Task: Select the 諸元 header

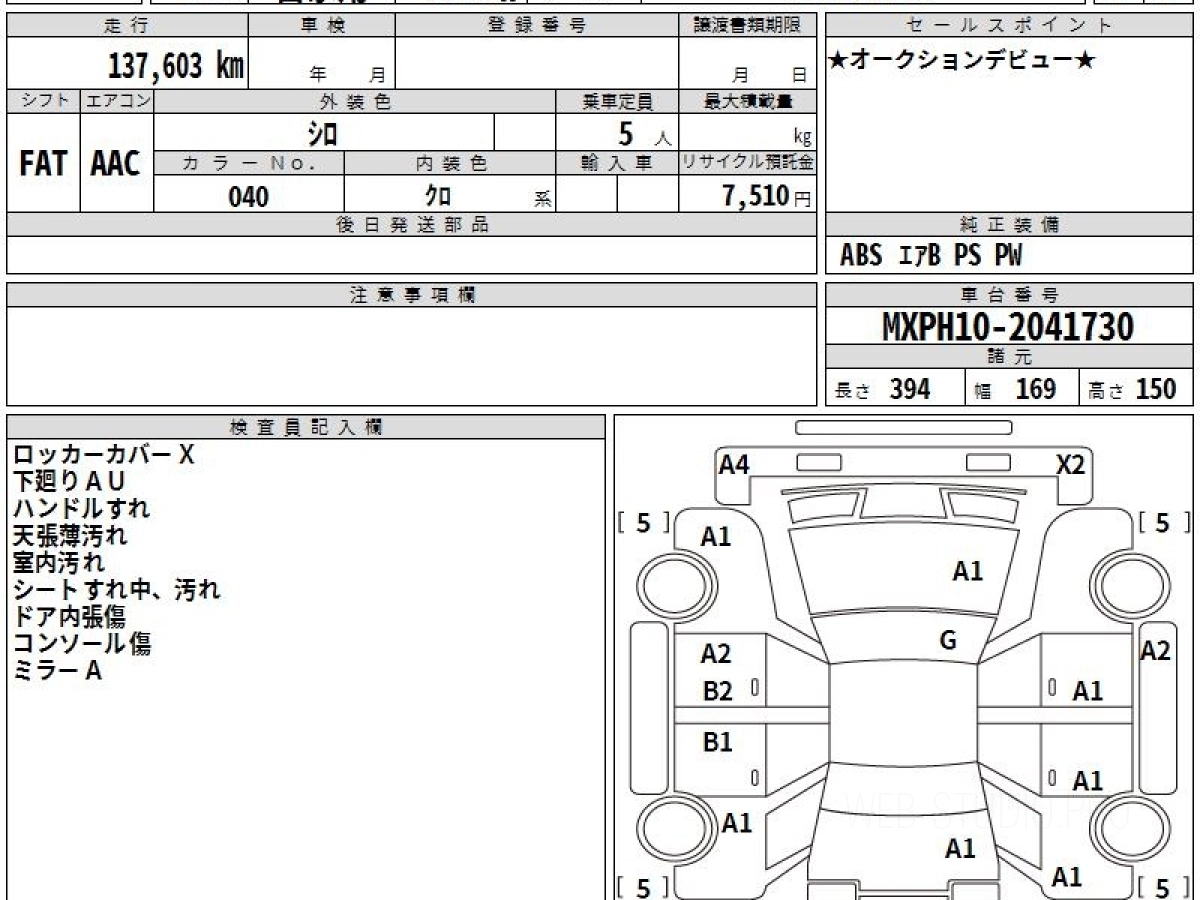Action: pyautogui.click(x=1009, y=357)
